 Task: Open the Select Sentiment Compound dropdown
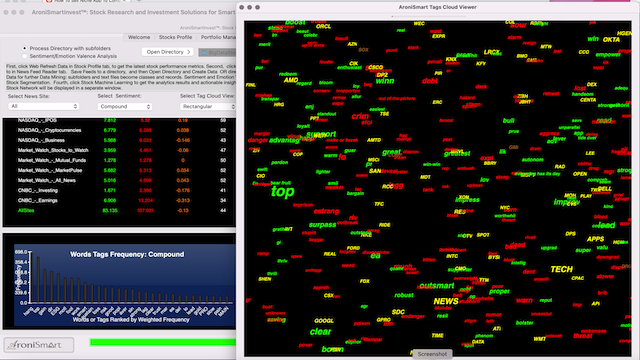pyautogui.click(x=124, y=106)
